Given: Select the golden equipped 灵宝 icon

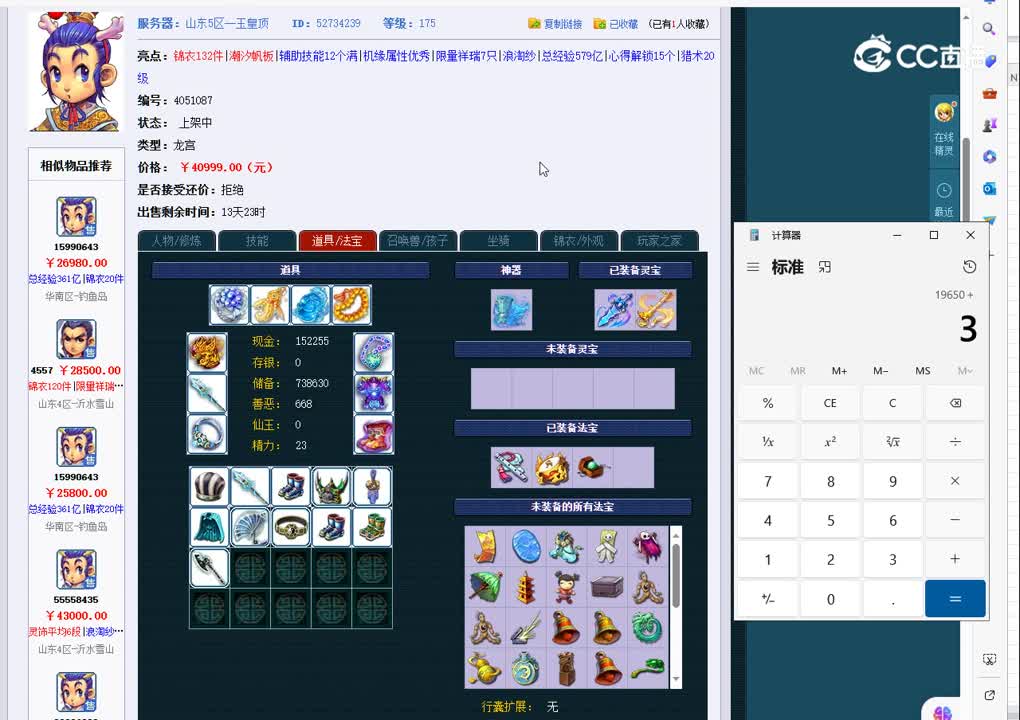Looking at the screenshot, I should (x=656, y=310).
